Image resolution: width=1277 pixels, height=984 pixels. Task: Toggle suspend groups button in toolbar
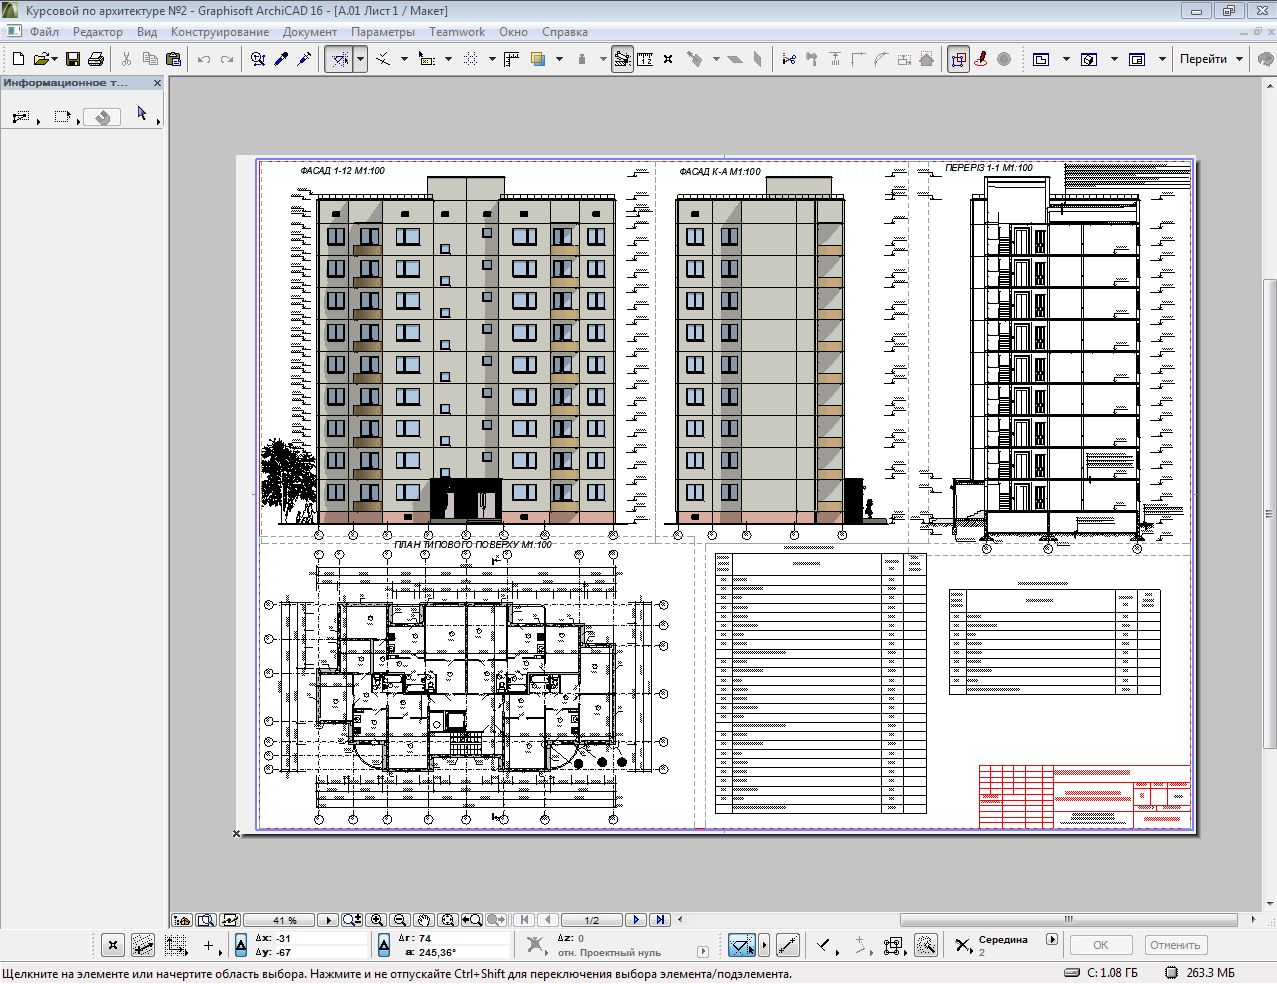click(x=959, y=60)
